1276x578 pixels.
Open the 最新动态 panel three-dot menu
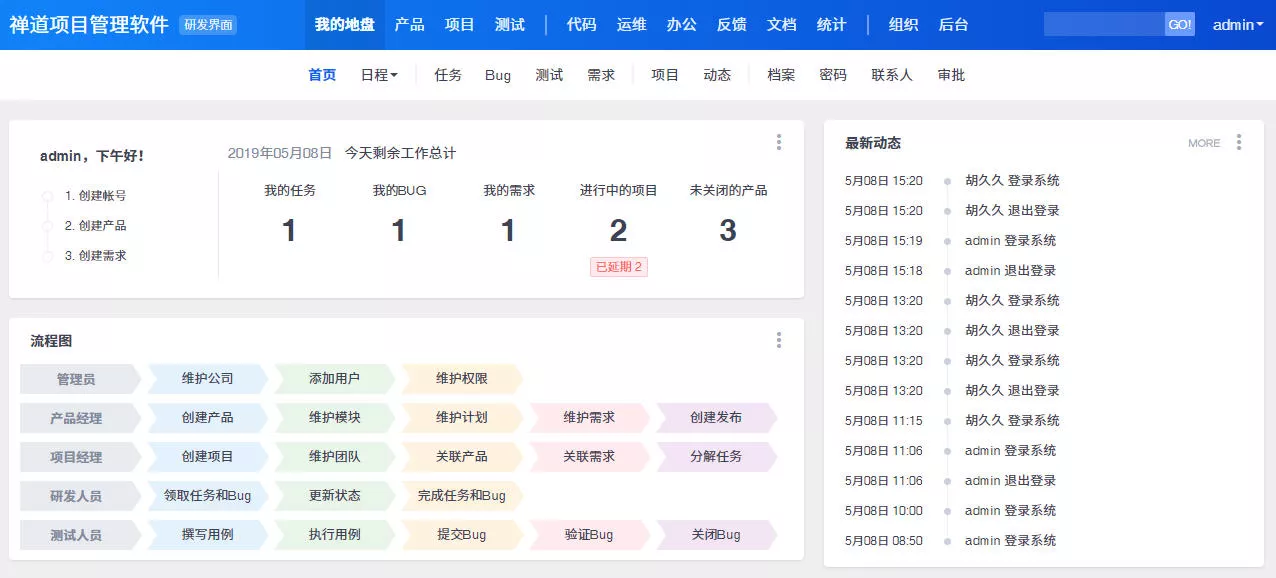click(x=1238, y=143)
